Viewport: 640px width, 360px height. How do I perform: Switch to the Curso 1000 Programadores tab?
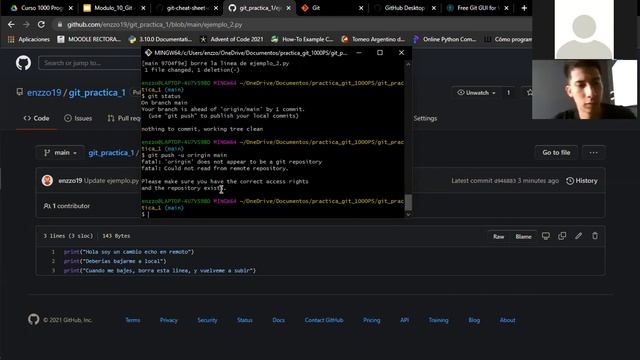36,8
